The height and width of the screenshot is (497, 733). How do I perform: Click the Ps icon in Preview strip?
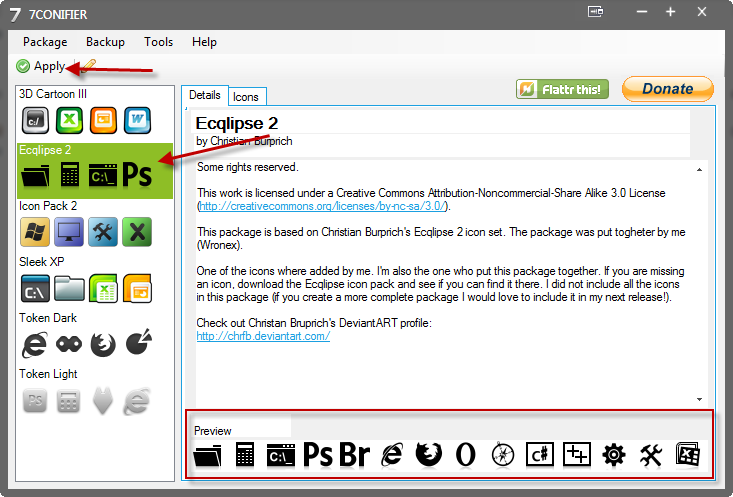click(x=318, y=455)
